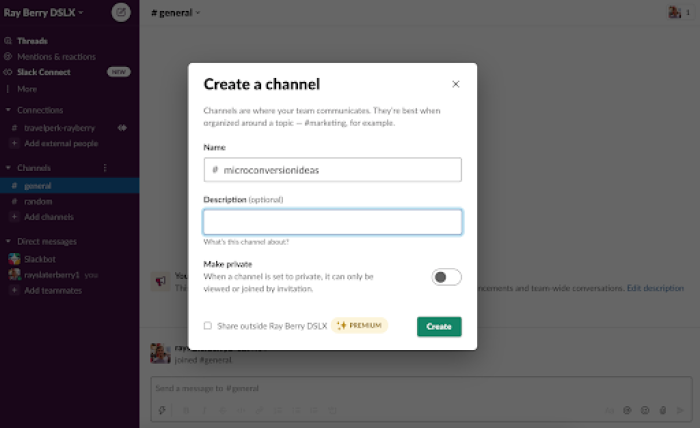Toggle the Make private switch

click(446, 277)
